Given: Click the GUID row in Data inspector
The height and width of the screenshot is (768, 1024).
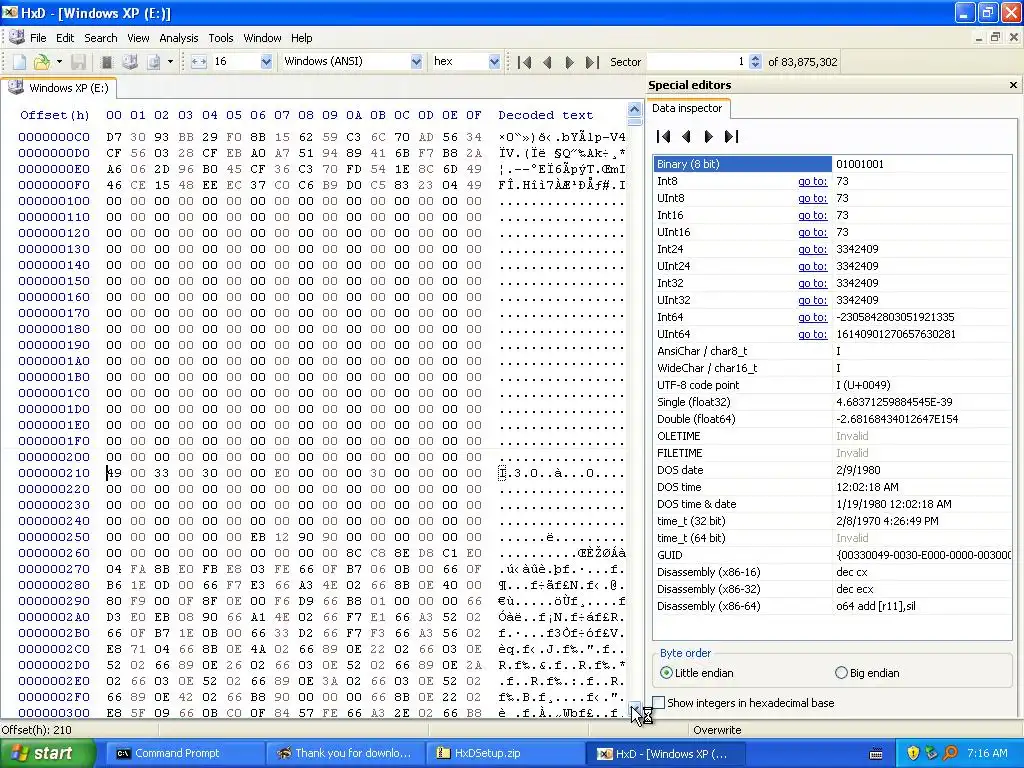Looking at the screenshot, I should pyautogui.click(x=832, y=555).
